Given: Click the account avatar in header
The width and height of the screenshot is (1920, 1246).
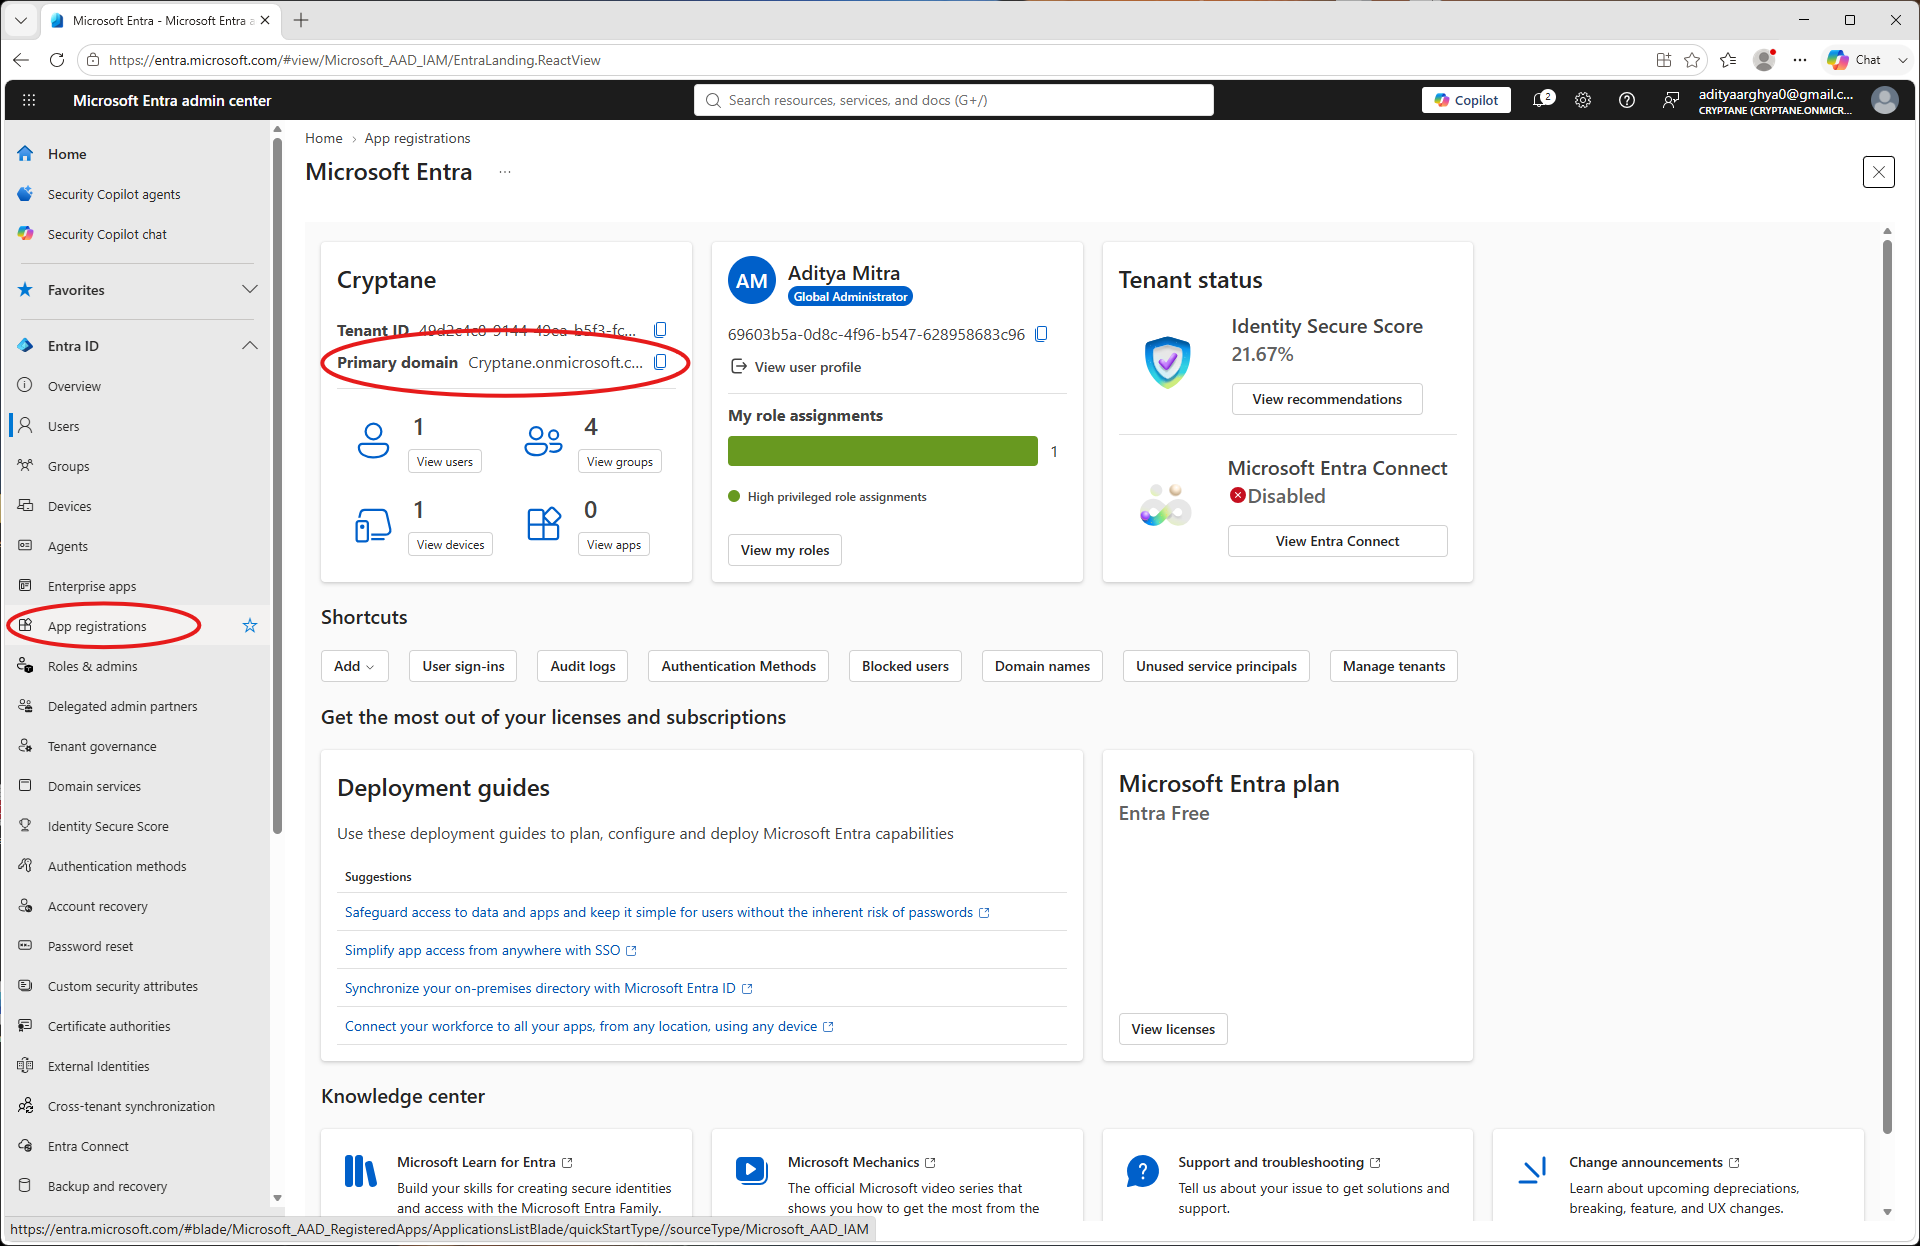Looking at the screenshot, I should click(1885, 100).
